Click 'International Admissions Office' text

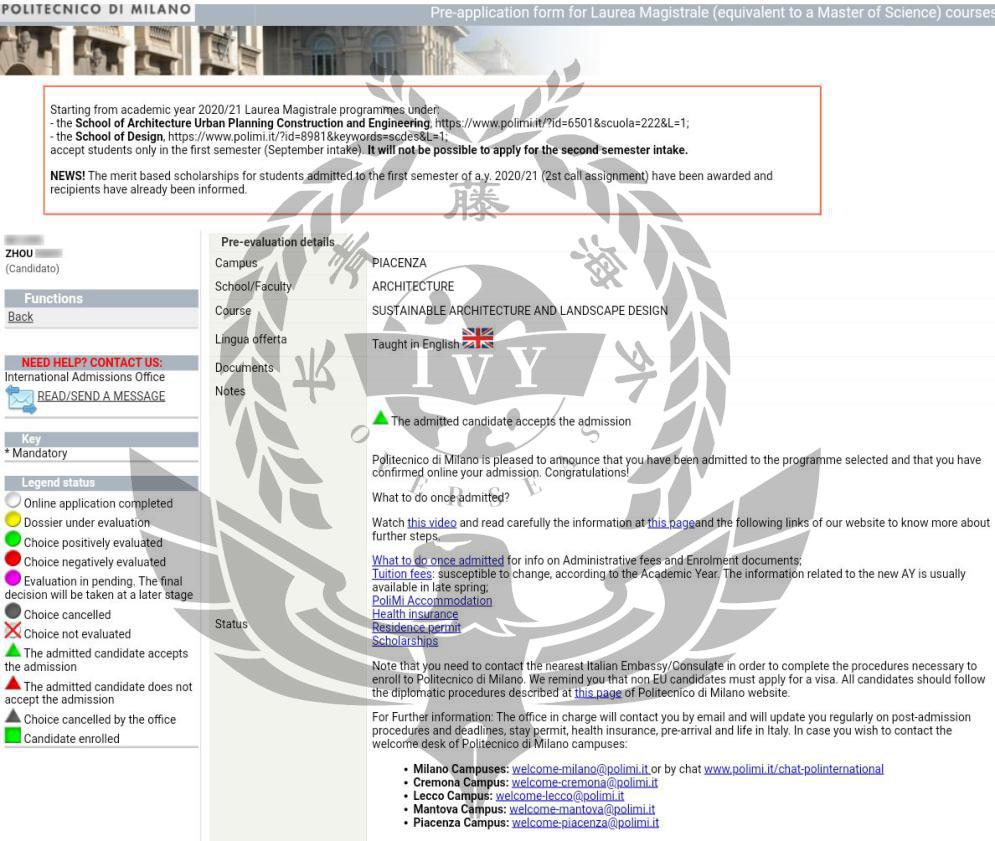(84, 376)
